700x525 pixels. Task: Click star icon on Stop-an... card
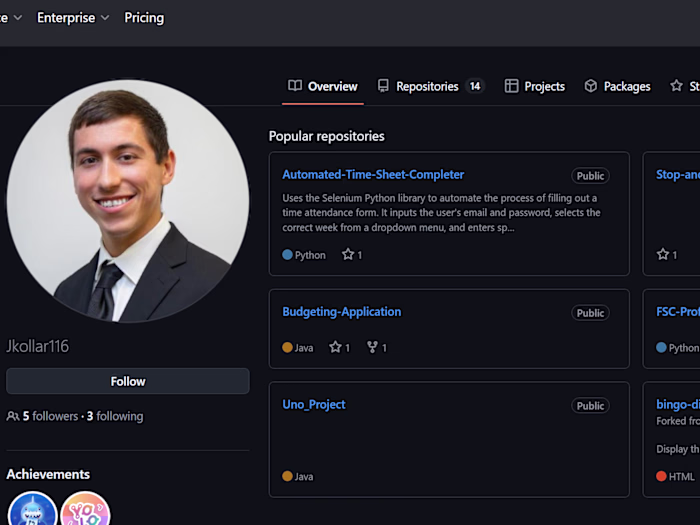coord(662,254)
